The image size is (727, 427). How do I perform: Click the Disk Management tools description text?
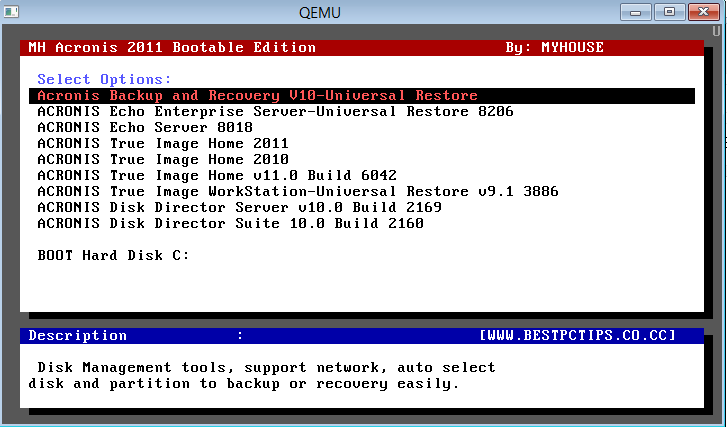(262, 376)
